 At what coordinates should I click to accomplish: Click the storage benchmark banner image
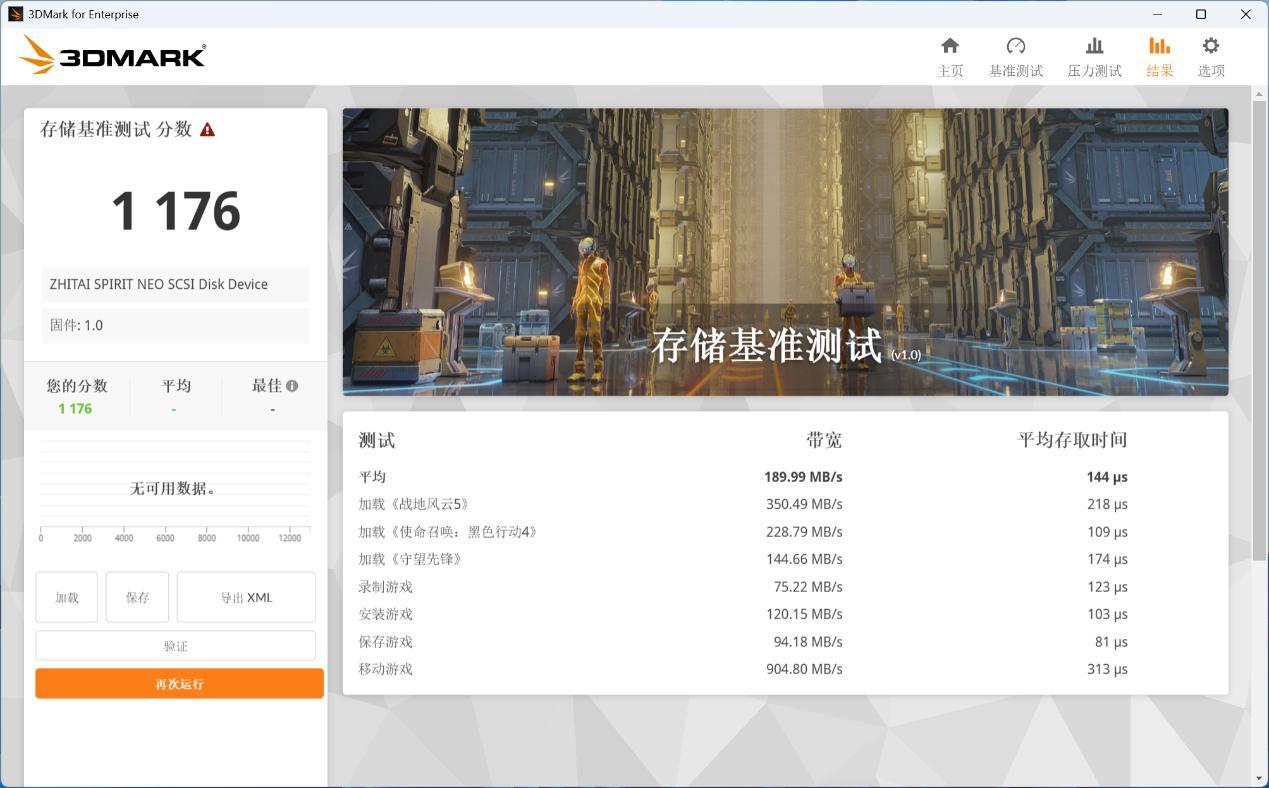(785, 251)
